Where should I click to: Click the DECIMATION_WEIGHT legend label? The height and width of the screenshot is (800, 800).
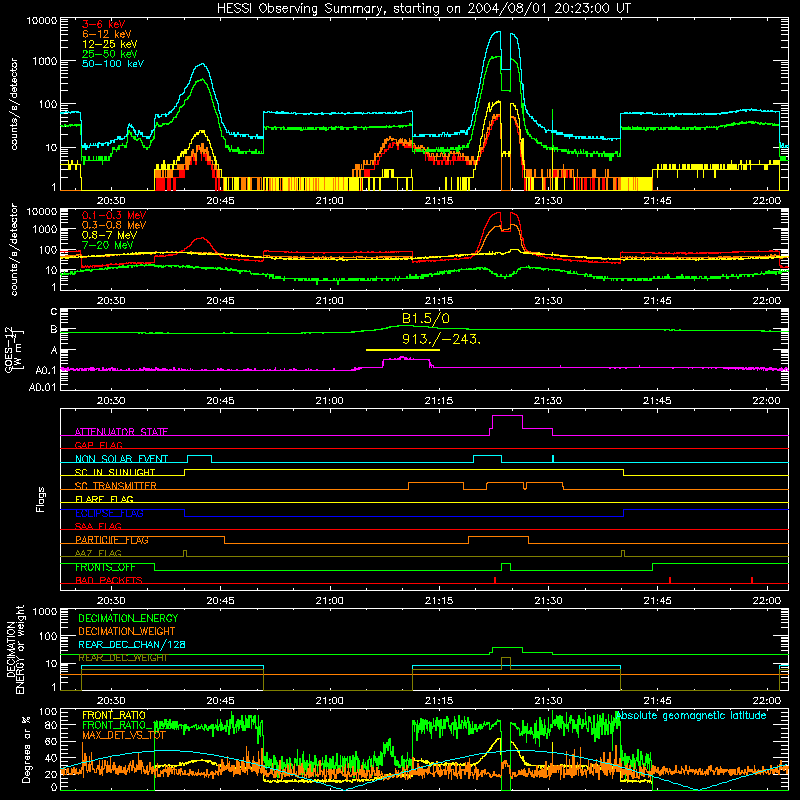tap(127, 632)
